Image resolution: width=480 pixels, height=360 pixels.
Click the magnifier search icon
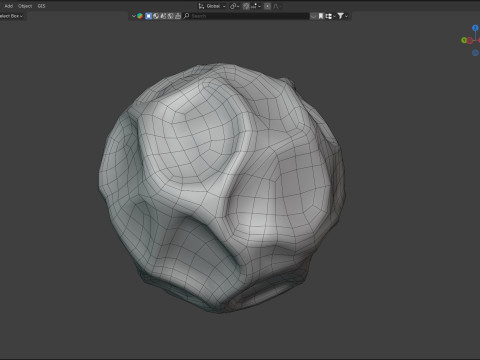(187, 16)
